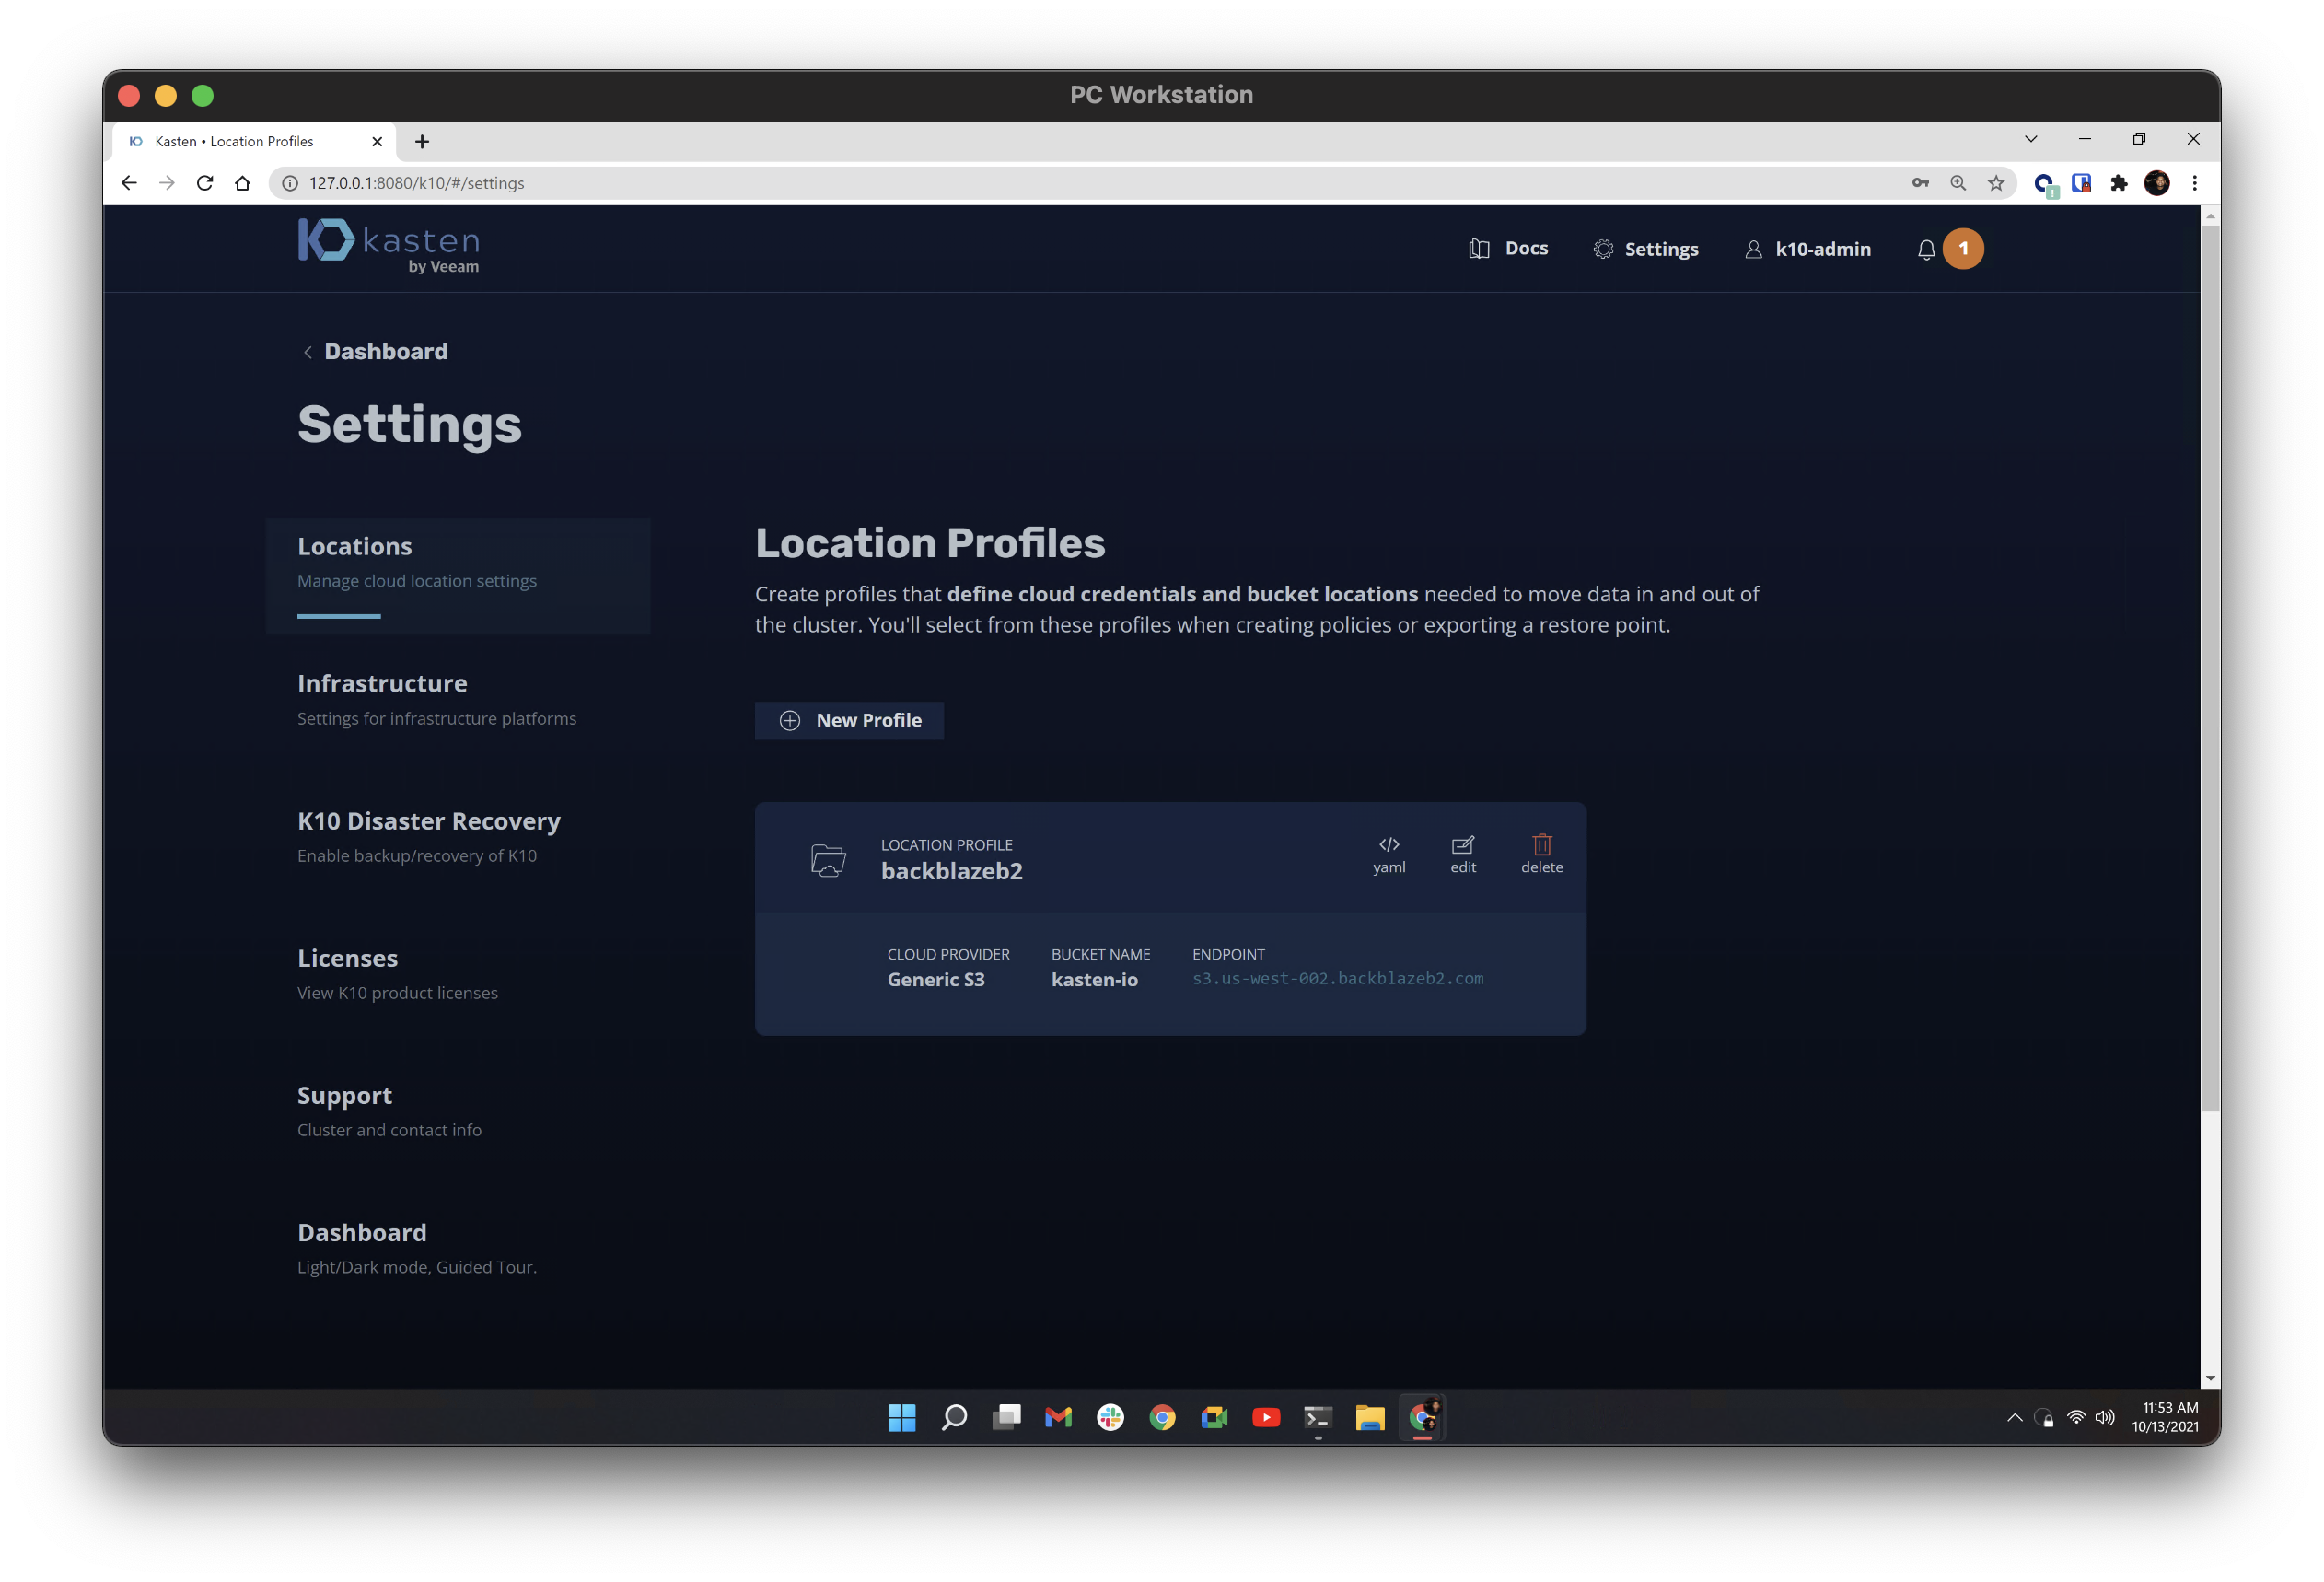Go to browser home page
Viewport: 2324px width, 1582px height.
pyautogui.click(x=243, y=183)
